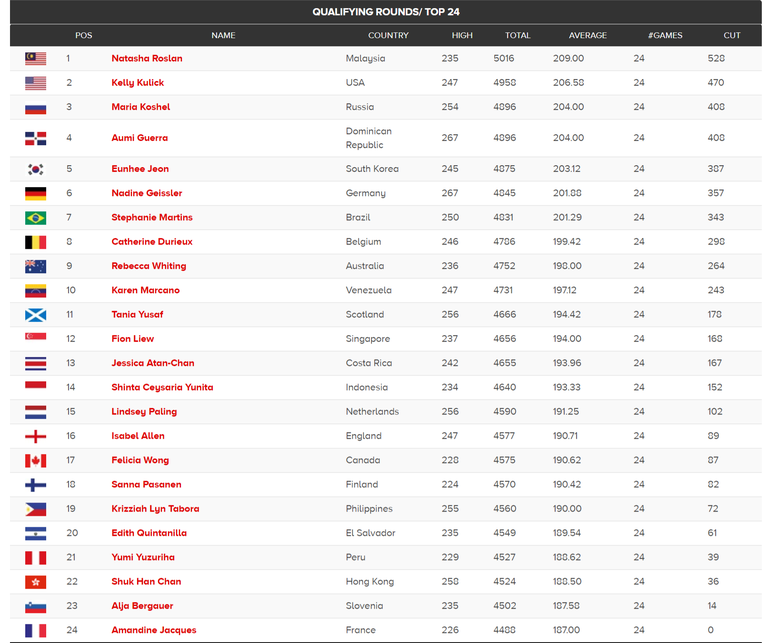
Task: Click the HIGH column header
Action: coord(462,35)
